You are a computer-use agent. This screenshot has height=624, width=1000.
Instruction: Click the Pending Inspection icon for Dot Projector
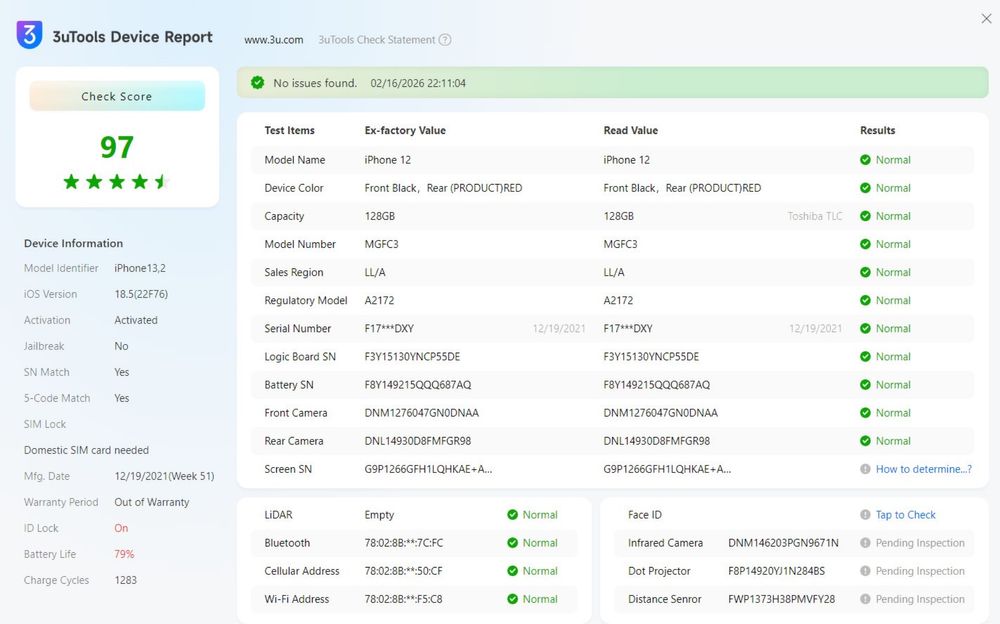point(865,571)
